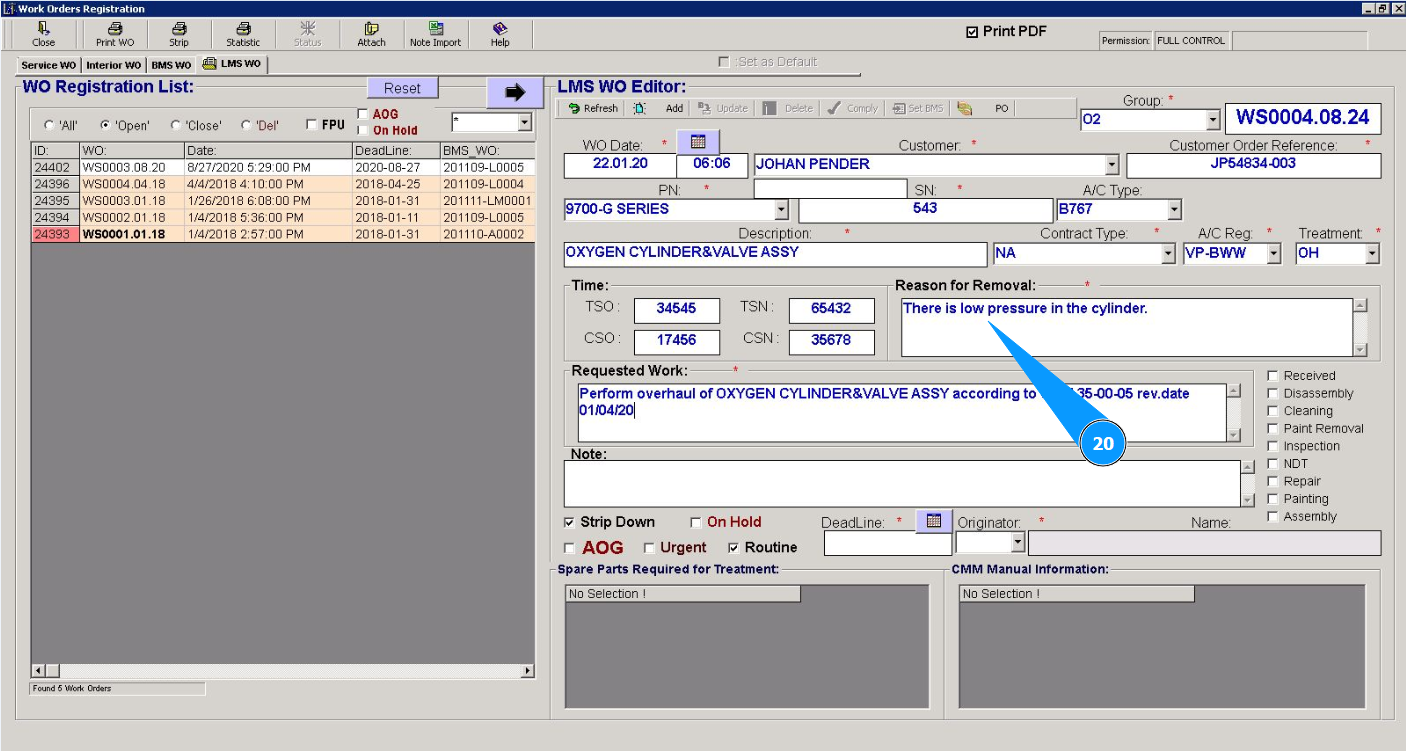
Task: Click the Set BMS toolbar item
Action: click(919, 108)
